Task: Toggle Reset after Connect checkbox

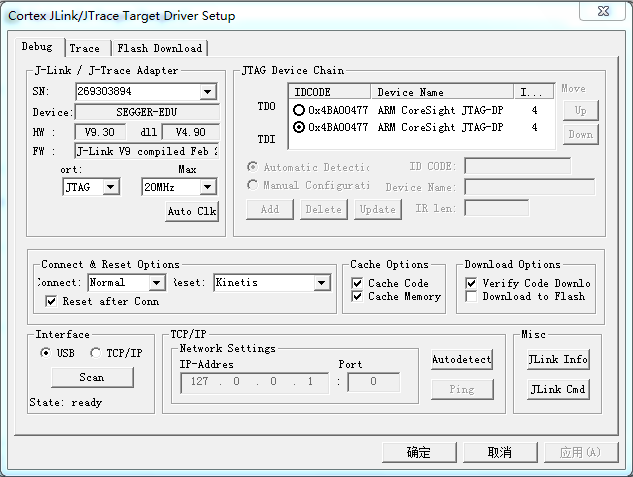Action: tap(51, 301)
